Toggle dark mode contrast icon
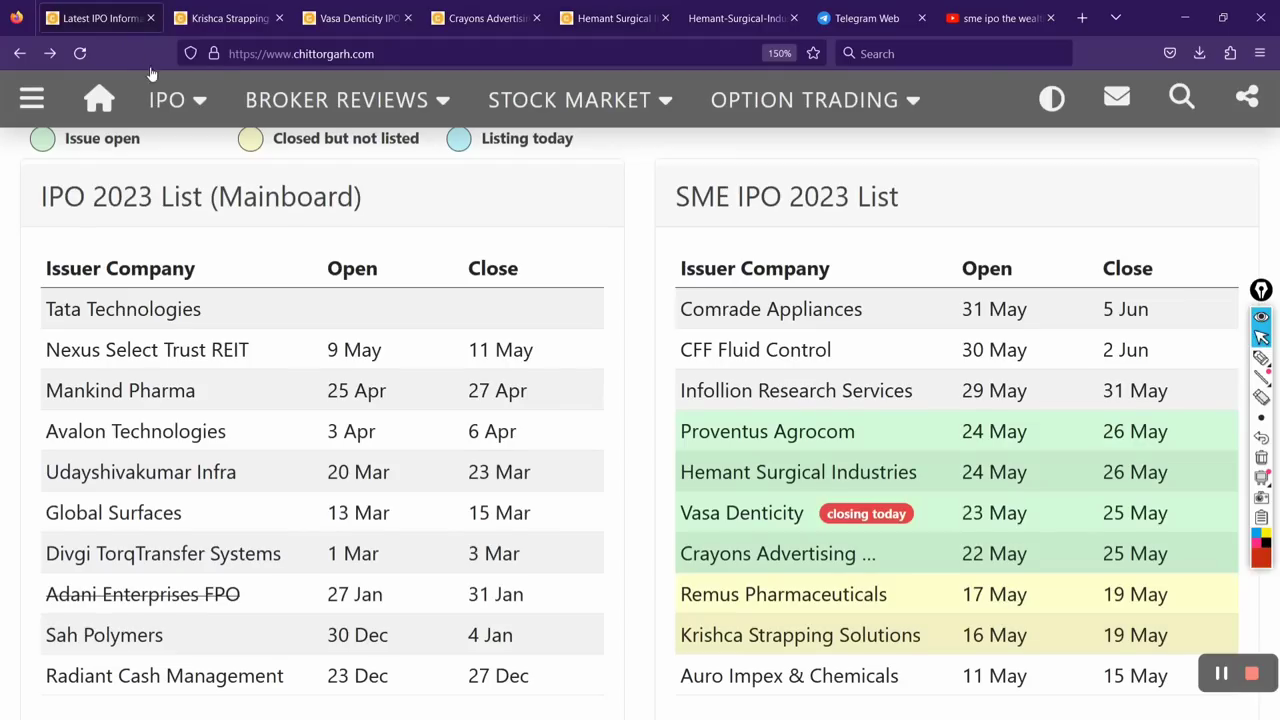The width and height of the screenshot is (1280, 720). tap(1051, 98)
